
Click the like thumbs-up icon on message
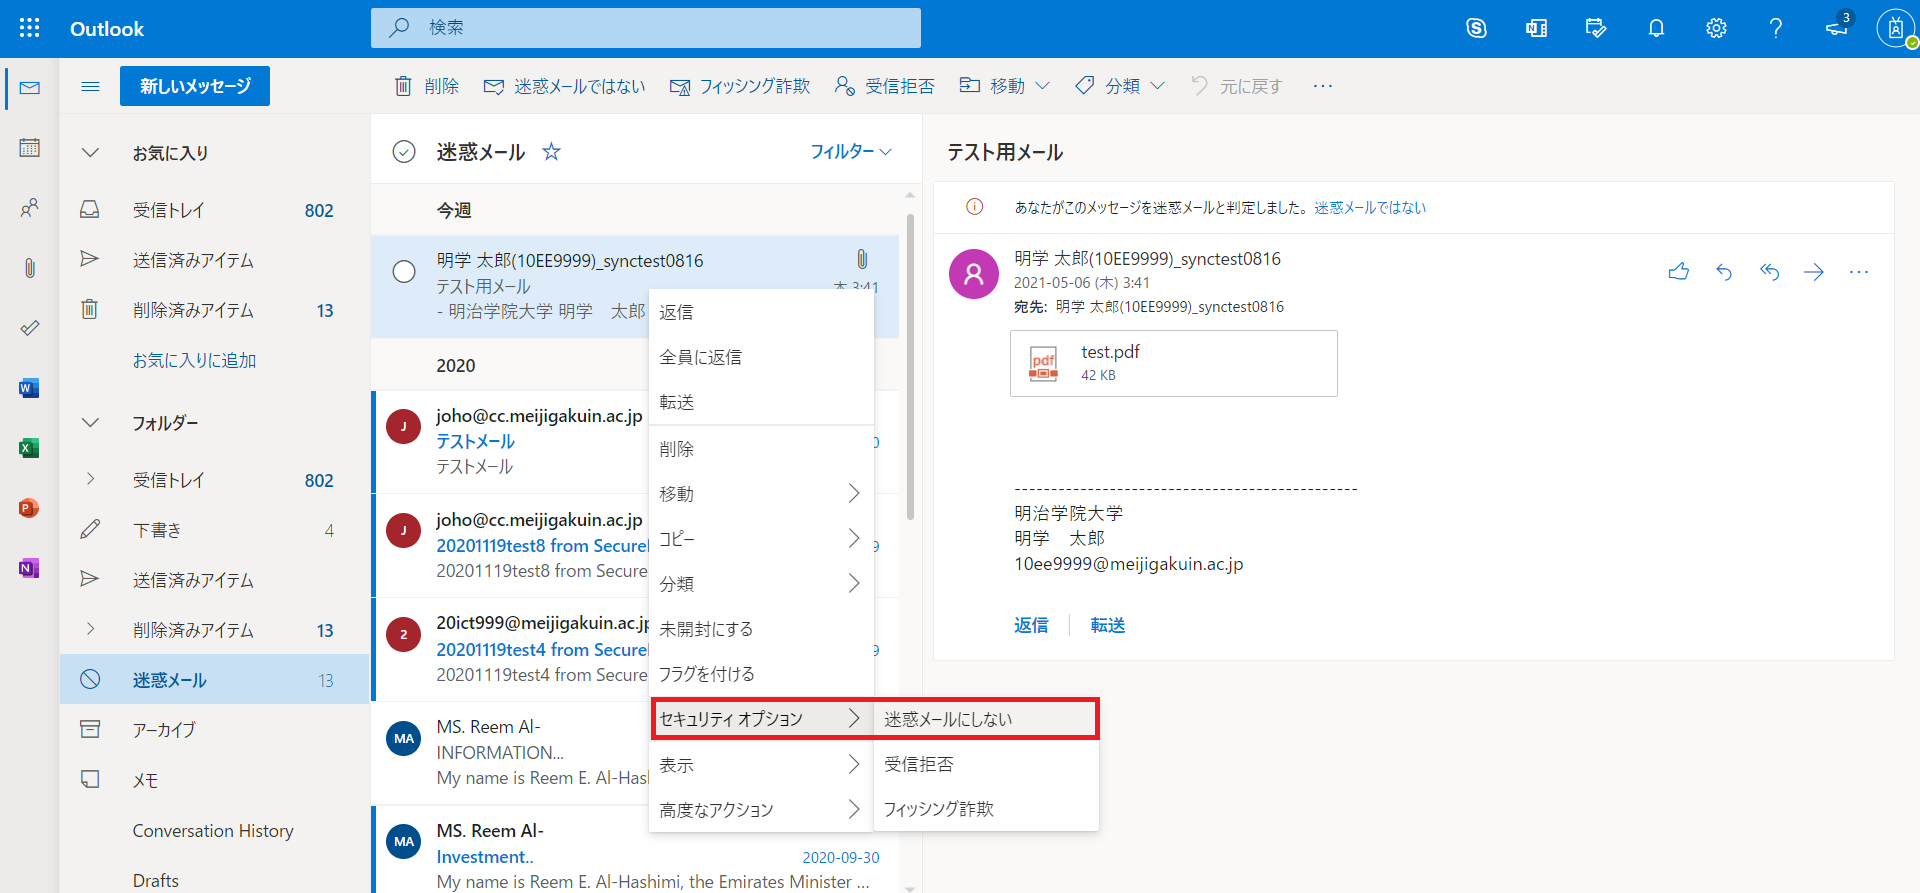pyautogui.click(x=1679, y=272)
